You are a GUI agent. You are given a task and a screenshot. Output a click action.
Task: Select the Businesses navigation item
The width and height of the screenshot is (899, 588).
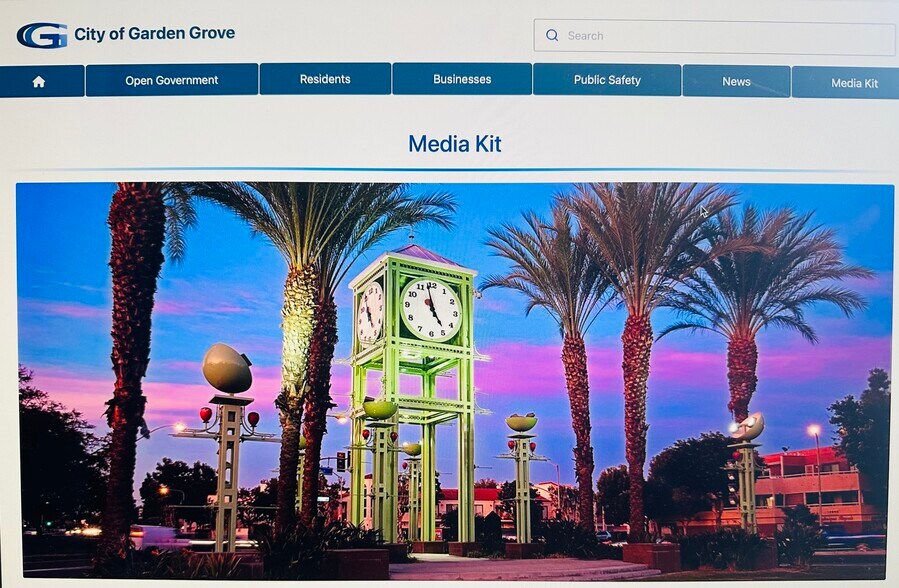[x=462, y=78]
